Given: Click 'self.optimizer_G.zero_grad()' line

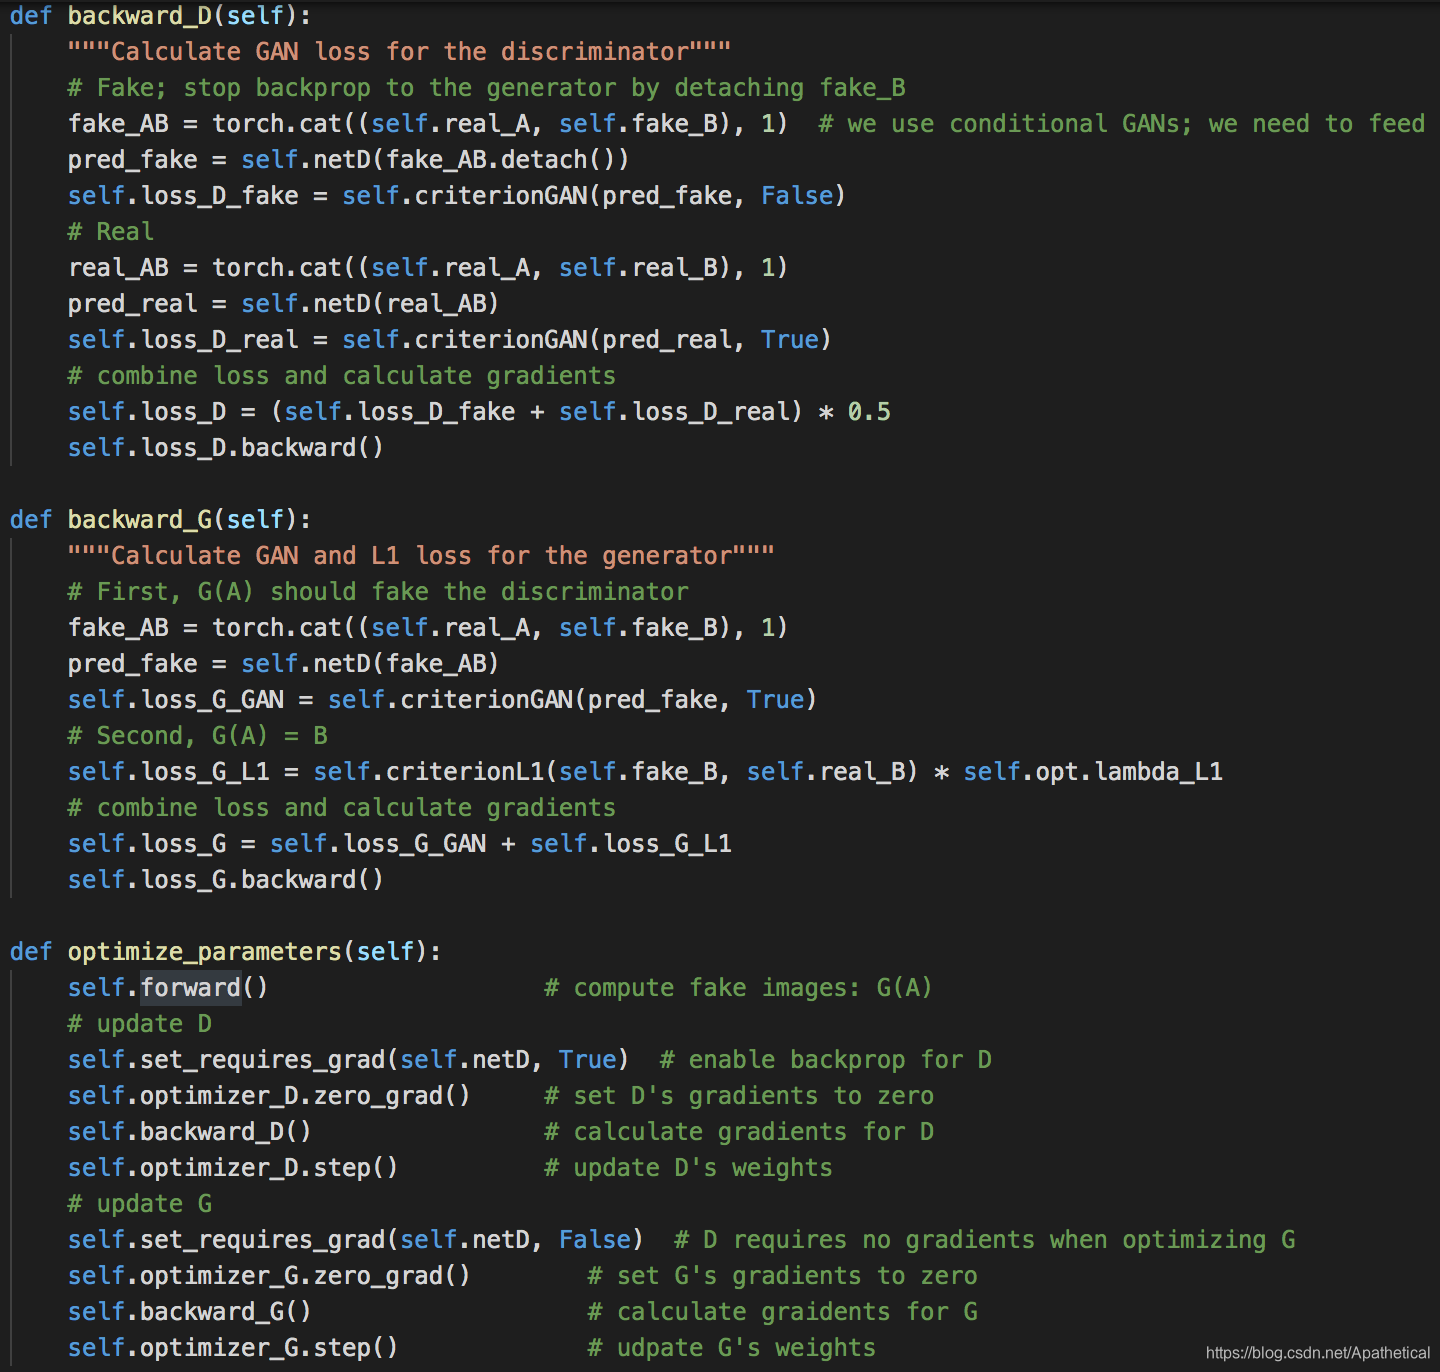Looking at the screenshot, I should tap(269, 1276).
